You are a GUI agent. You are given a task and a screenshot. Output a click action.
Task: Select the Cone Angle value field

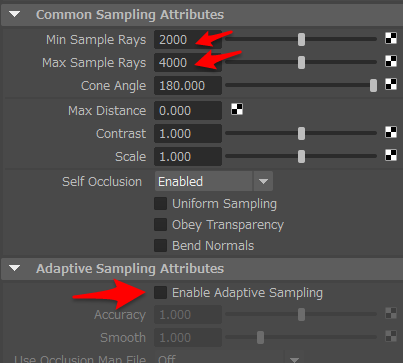pyautogui.click(x=188, y=86)
